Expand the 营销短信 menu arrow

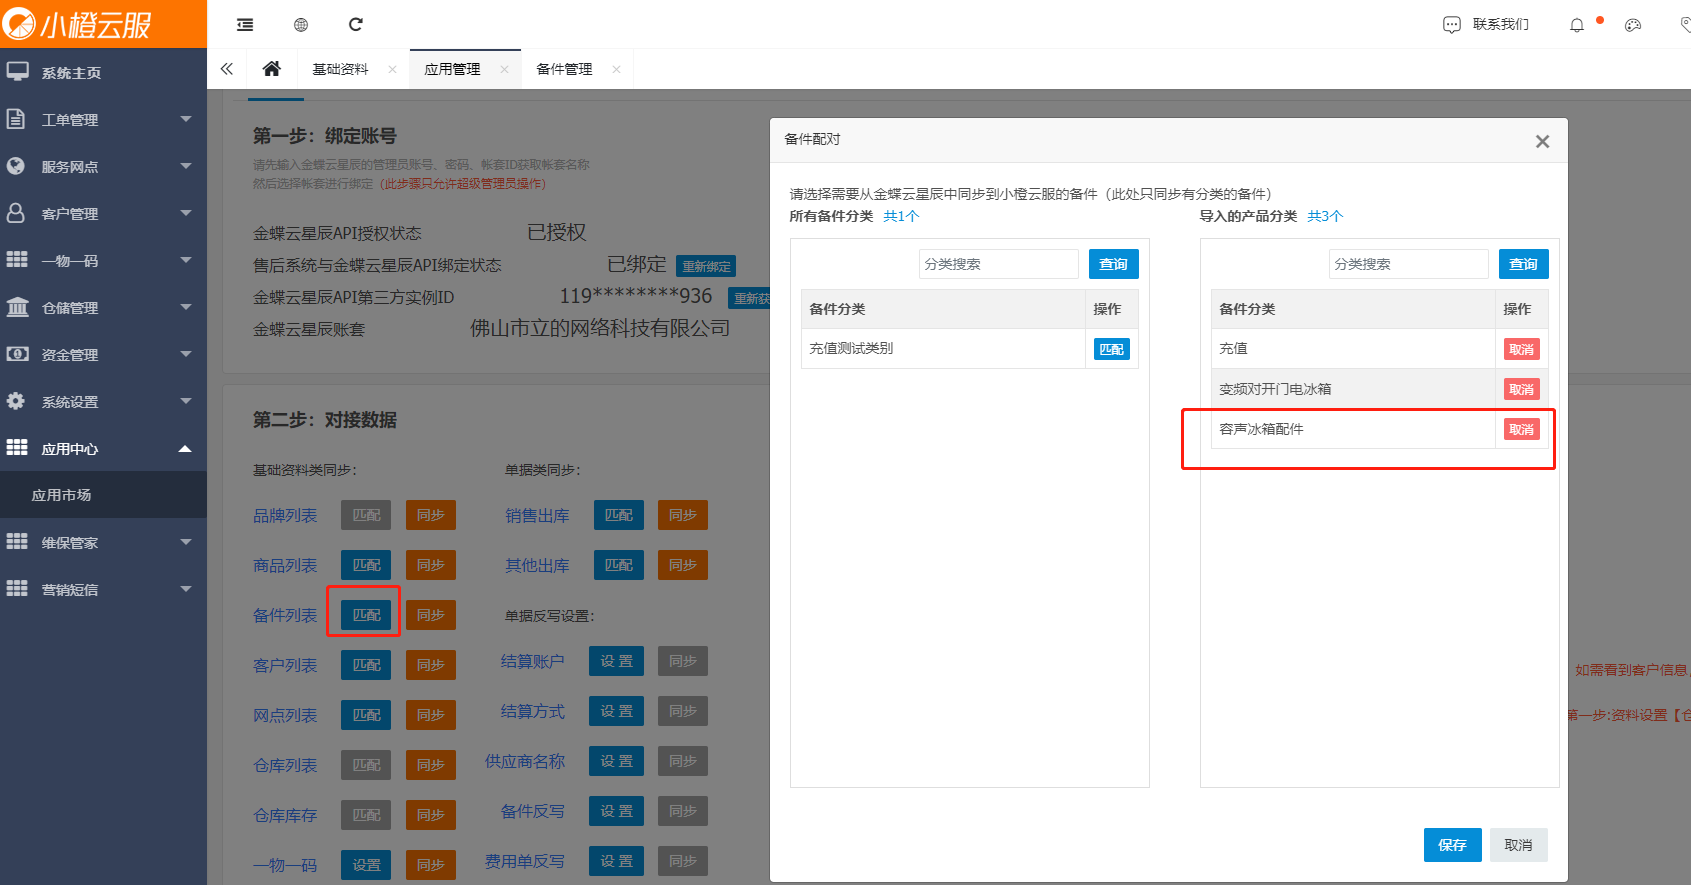click(x=185, y=589)
